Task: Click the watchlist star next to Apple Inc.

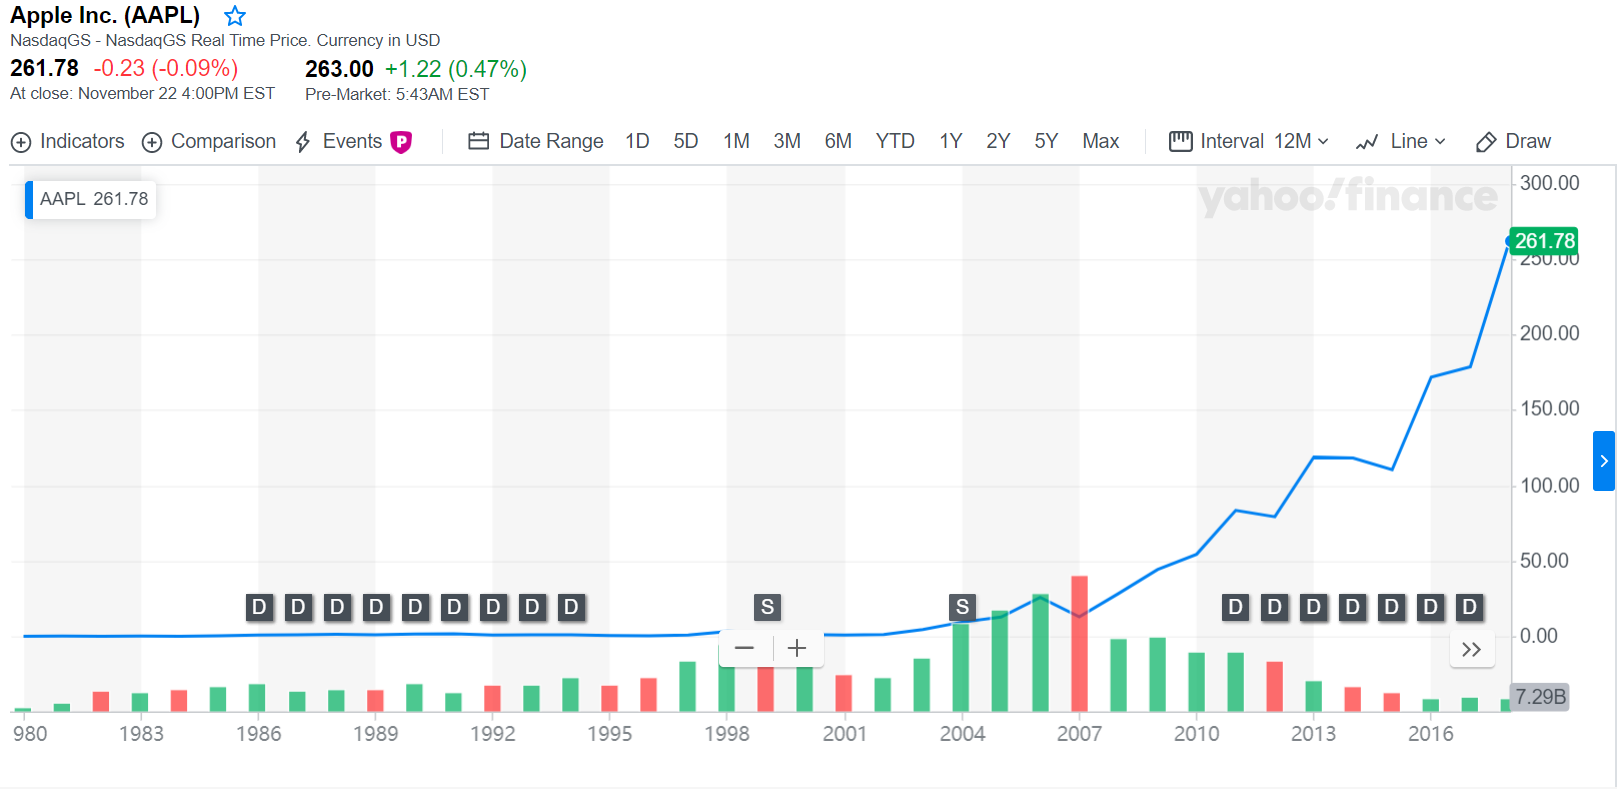Action: click(235, 16)
